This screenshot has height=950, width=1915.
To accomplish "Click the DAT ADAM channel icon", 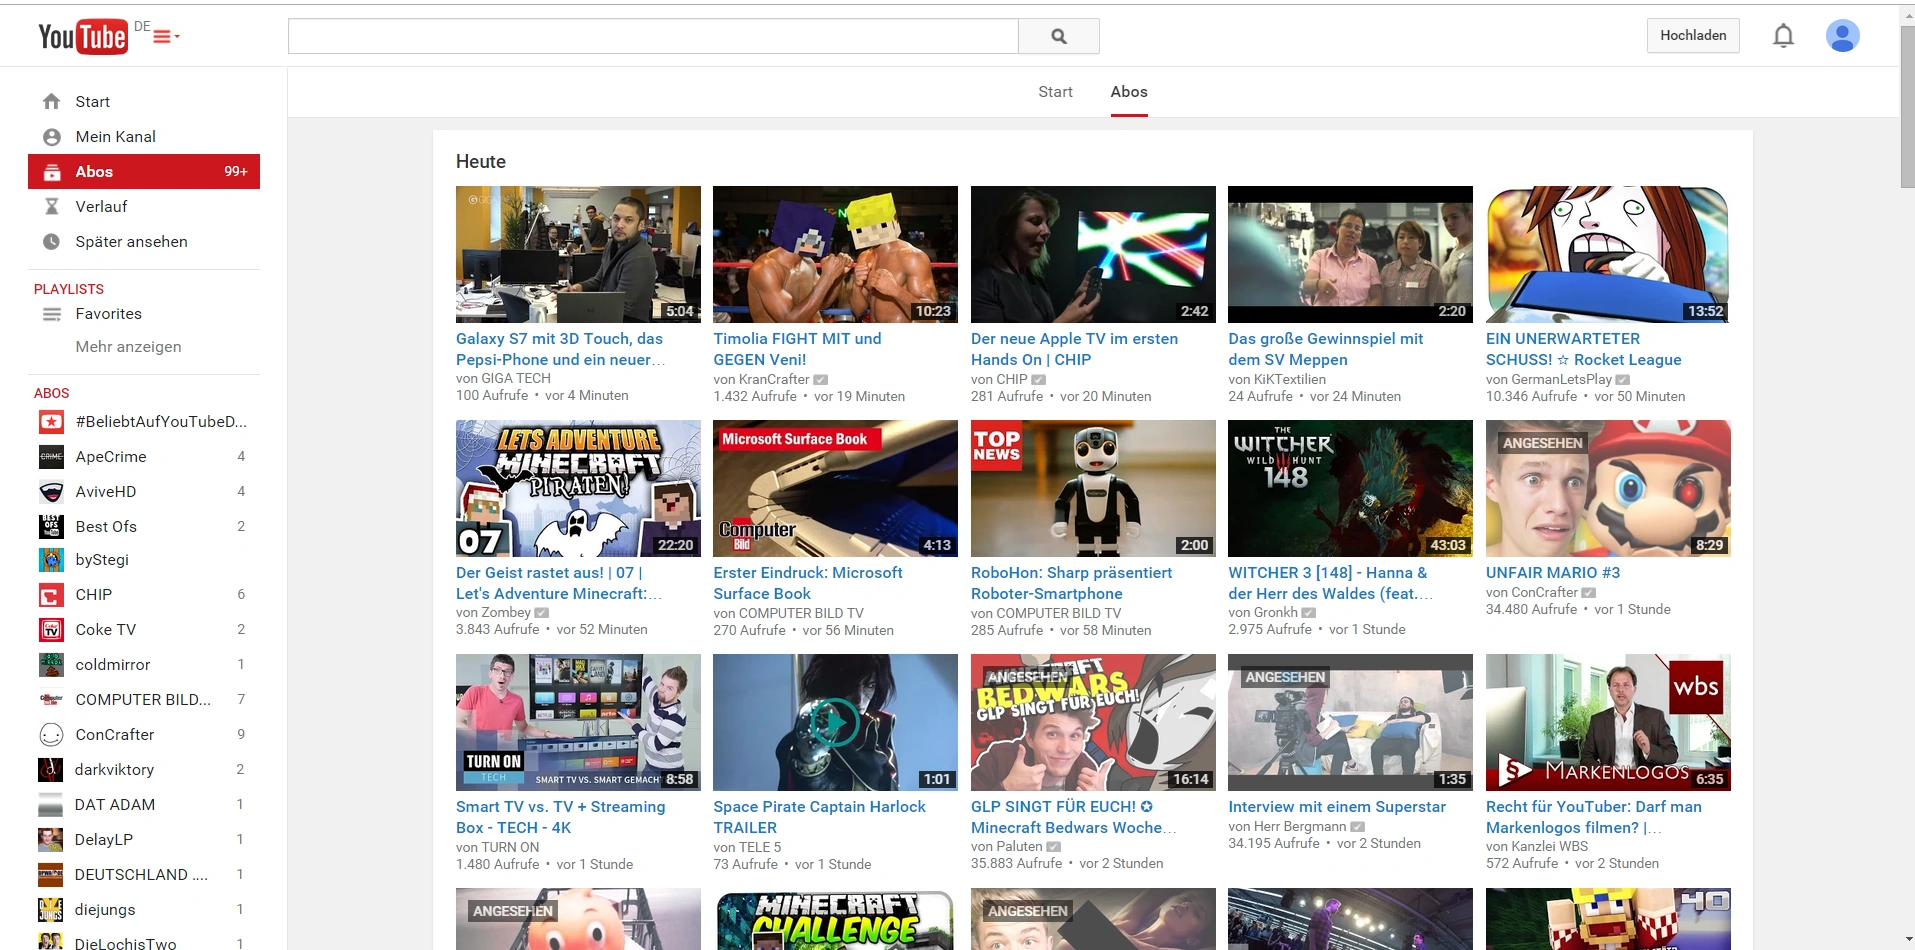I will 51,805.
